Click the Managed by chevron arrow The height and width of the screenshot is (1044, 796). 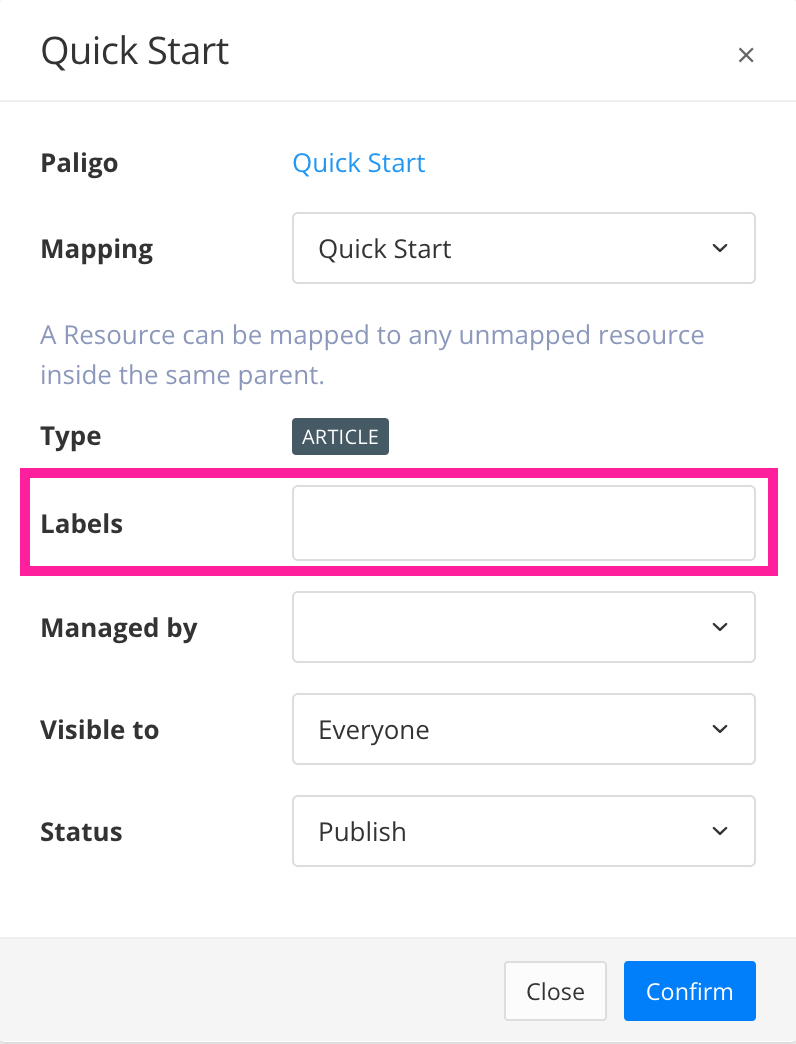click(719, 627)
